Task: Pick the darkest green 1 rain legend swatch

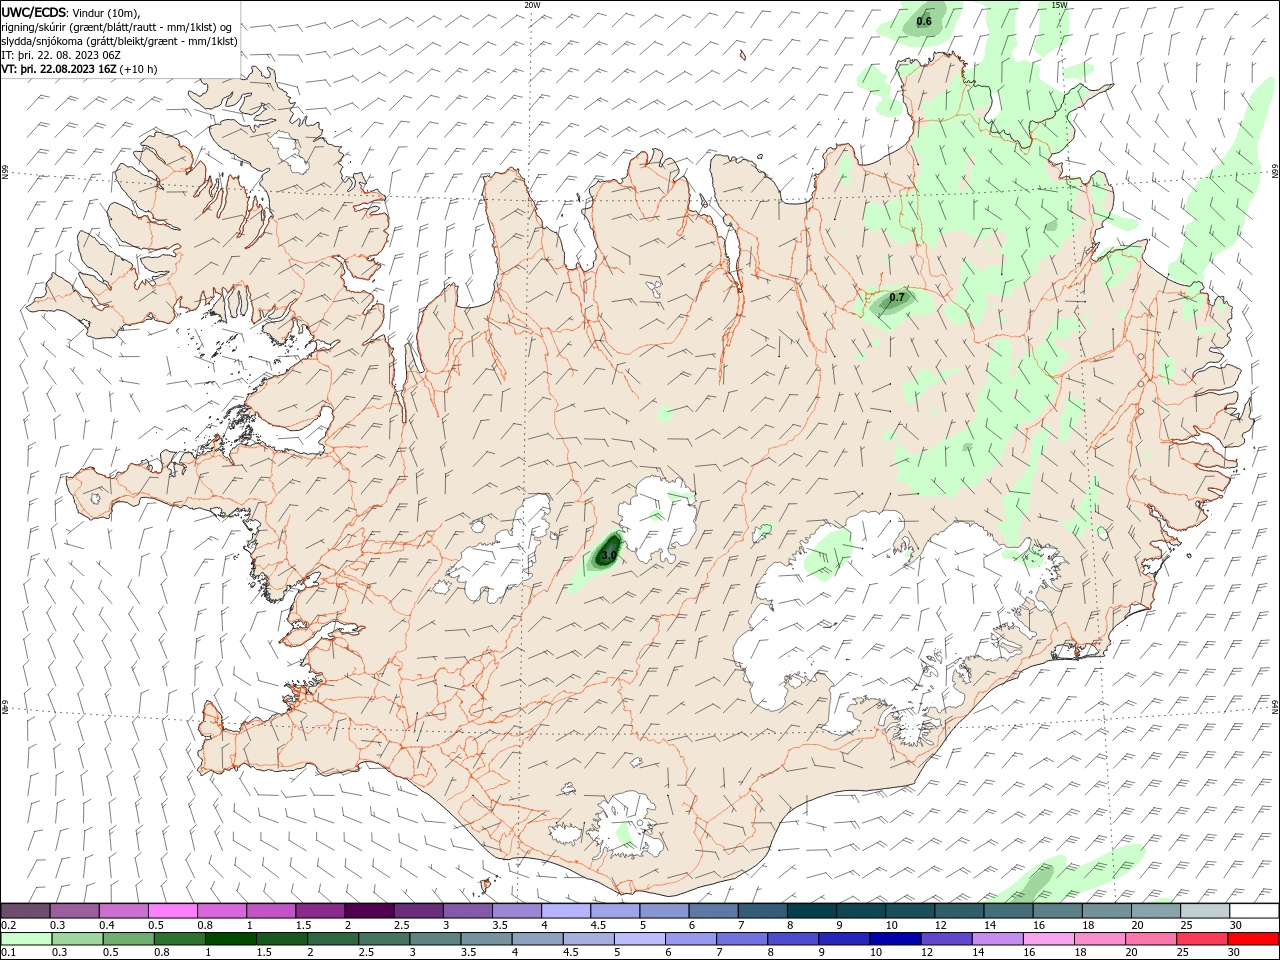Action: (230, 939)
